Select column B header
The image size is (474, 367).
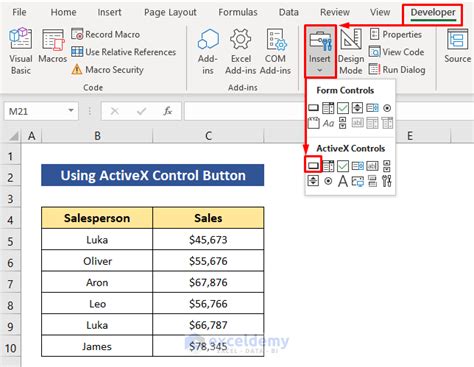coord(97,136)
